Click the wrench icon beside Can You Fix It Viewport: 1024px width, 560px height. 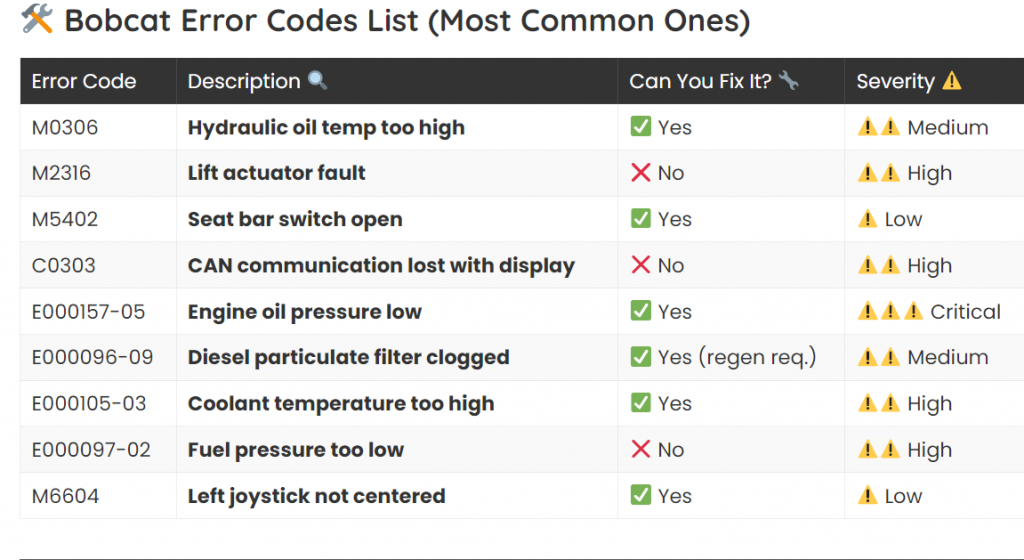click(788, 81)
